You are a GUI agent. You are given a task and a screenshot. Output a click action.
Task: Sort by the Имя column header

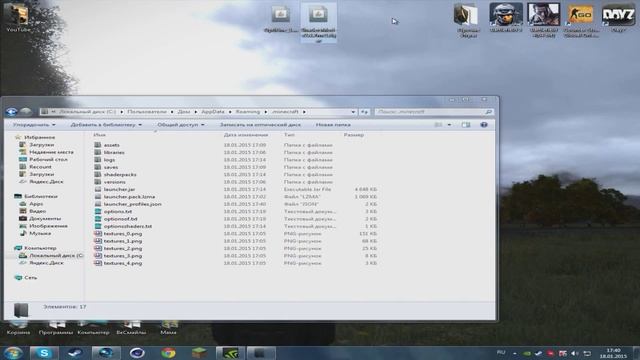(x=99, y=135)
